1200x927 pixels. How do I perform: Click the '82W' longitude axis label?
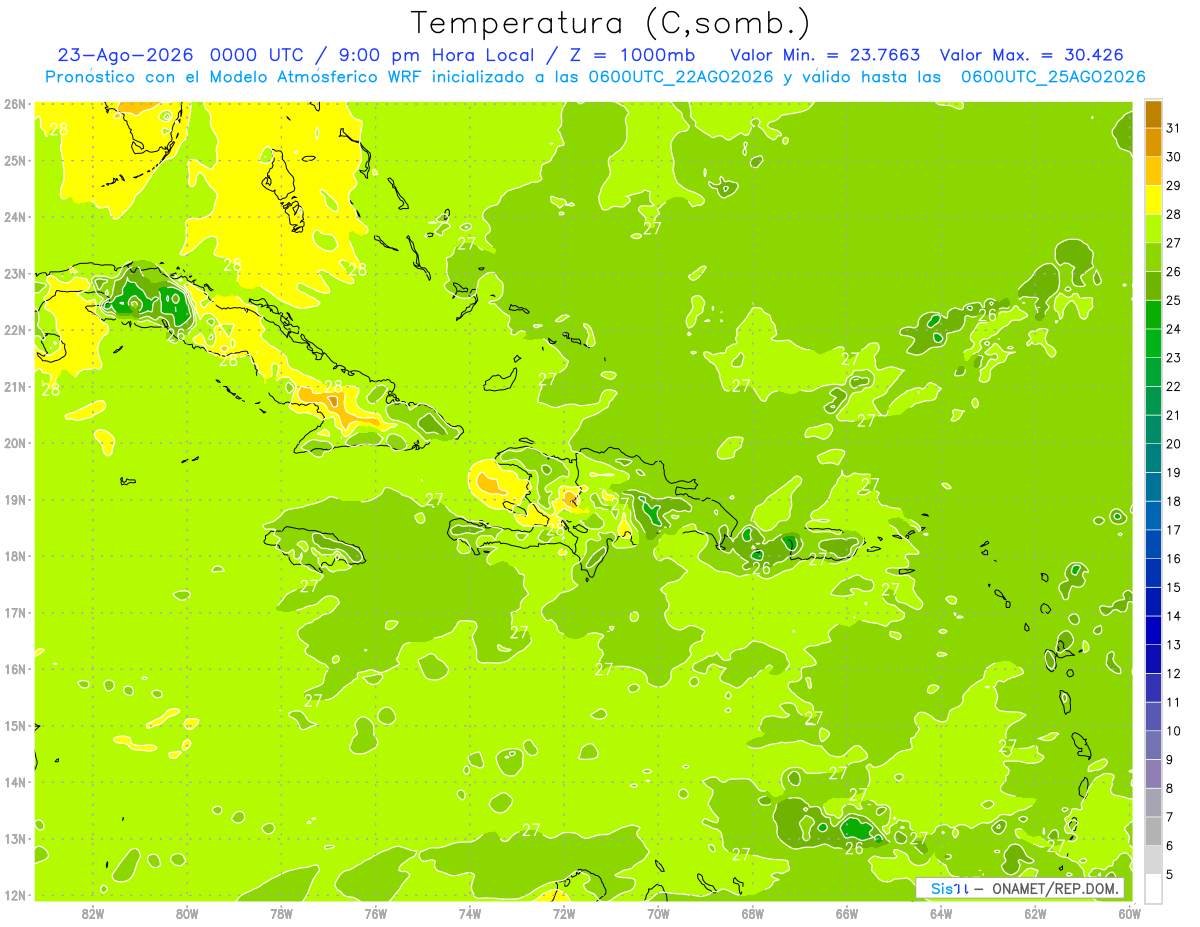click(93, 912)
